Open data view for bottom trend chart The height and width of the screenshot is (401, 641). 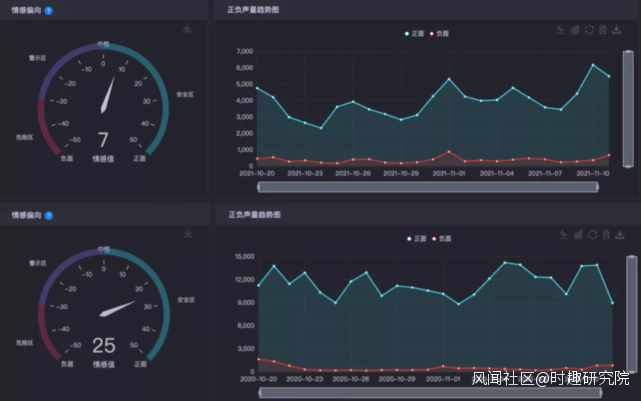tap(606, 235)
